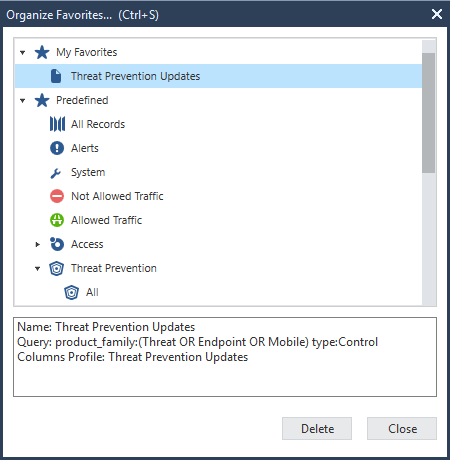Click the favorites list vertical scrollbar thumb
Screen dimensions: 450x460
click(x=428, y=113)
